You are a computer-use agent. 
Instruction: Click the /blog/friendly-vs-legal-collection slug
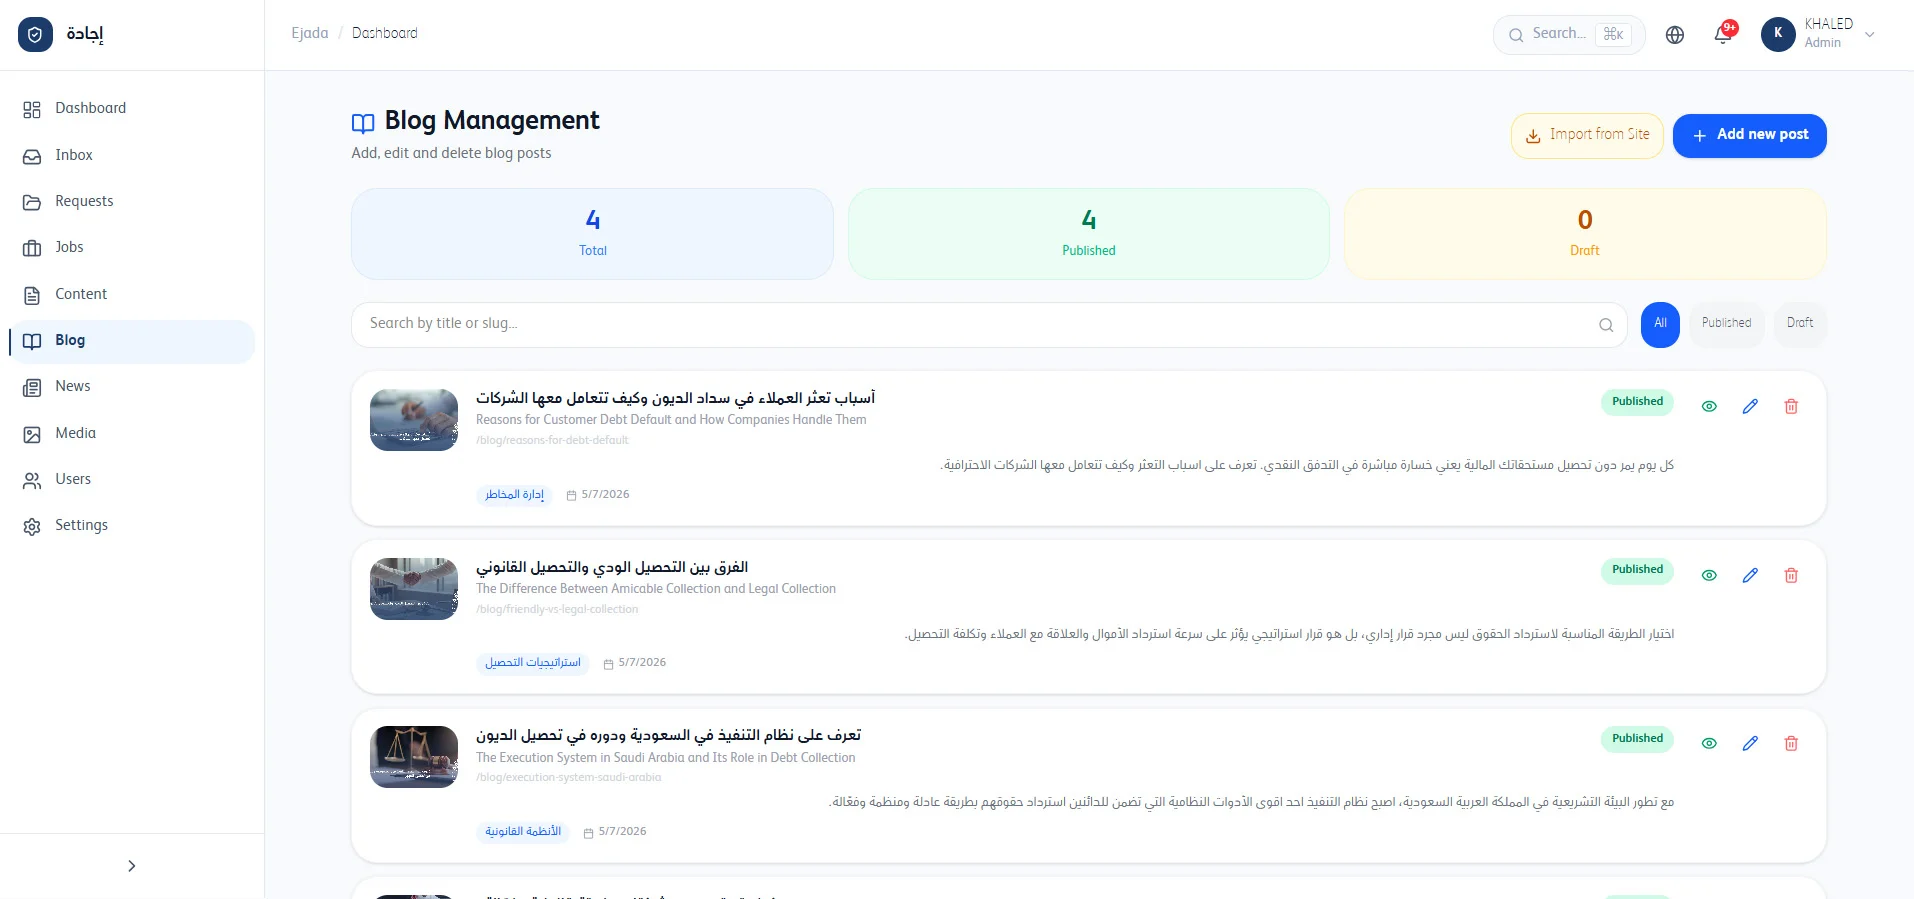click(557, 609)
